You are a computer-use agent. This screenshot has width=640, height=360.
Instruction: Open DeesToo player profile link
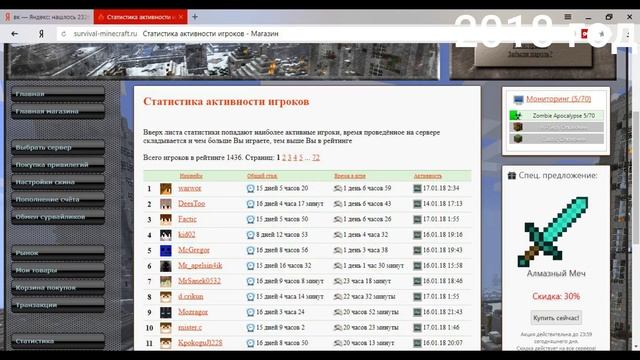[191, 204]
